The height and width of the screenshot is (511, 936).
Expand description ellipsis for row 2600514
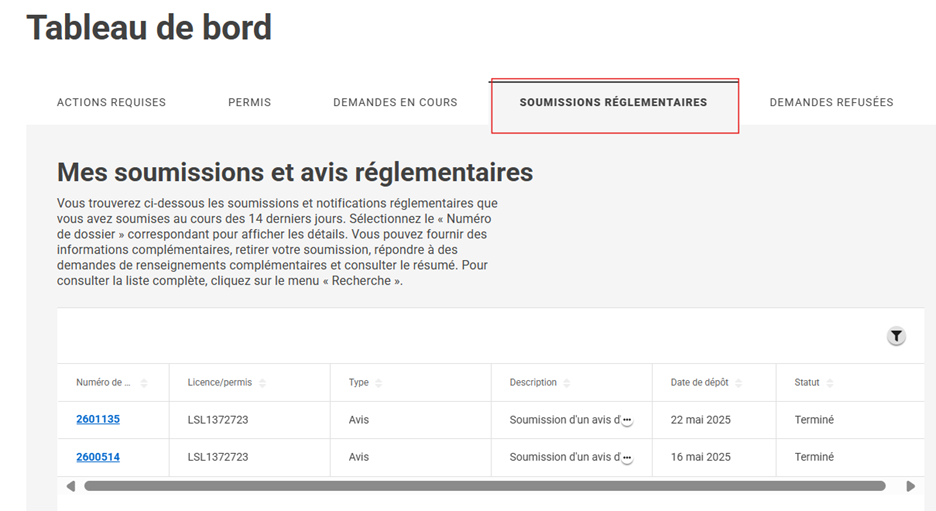click(627, 458)
